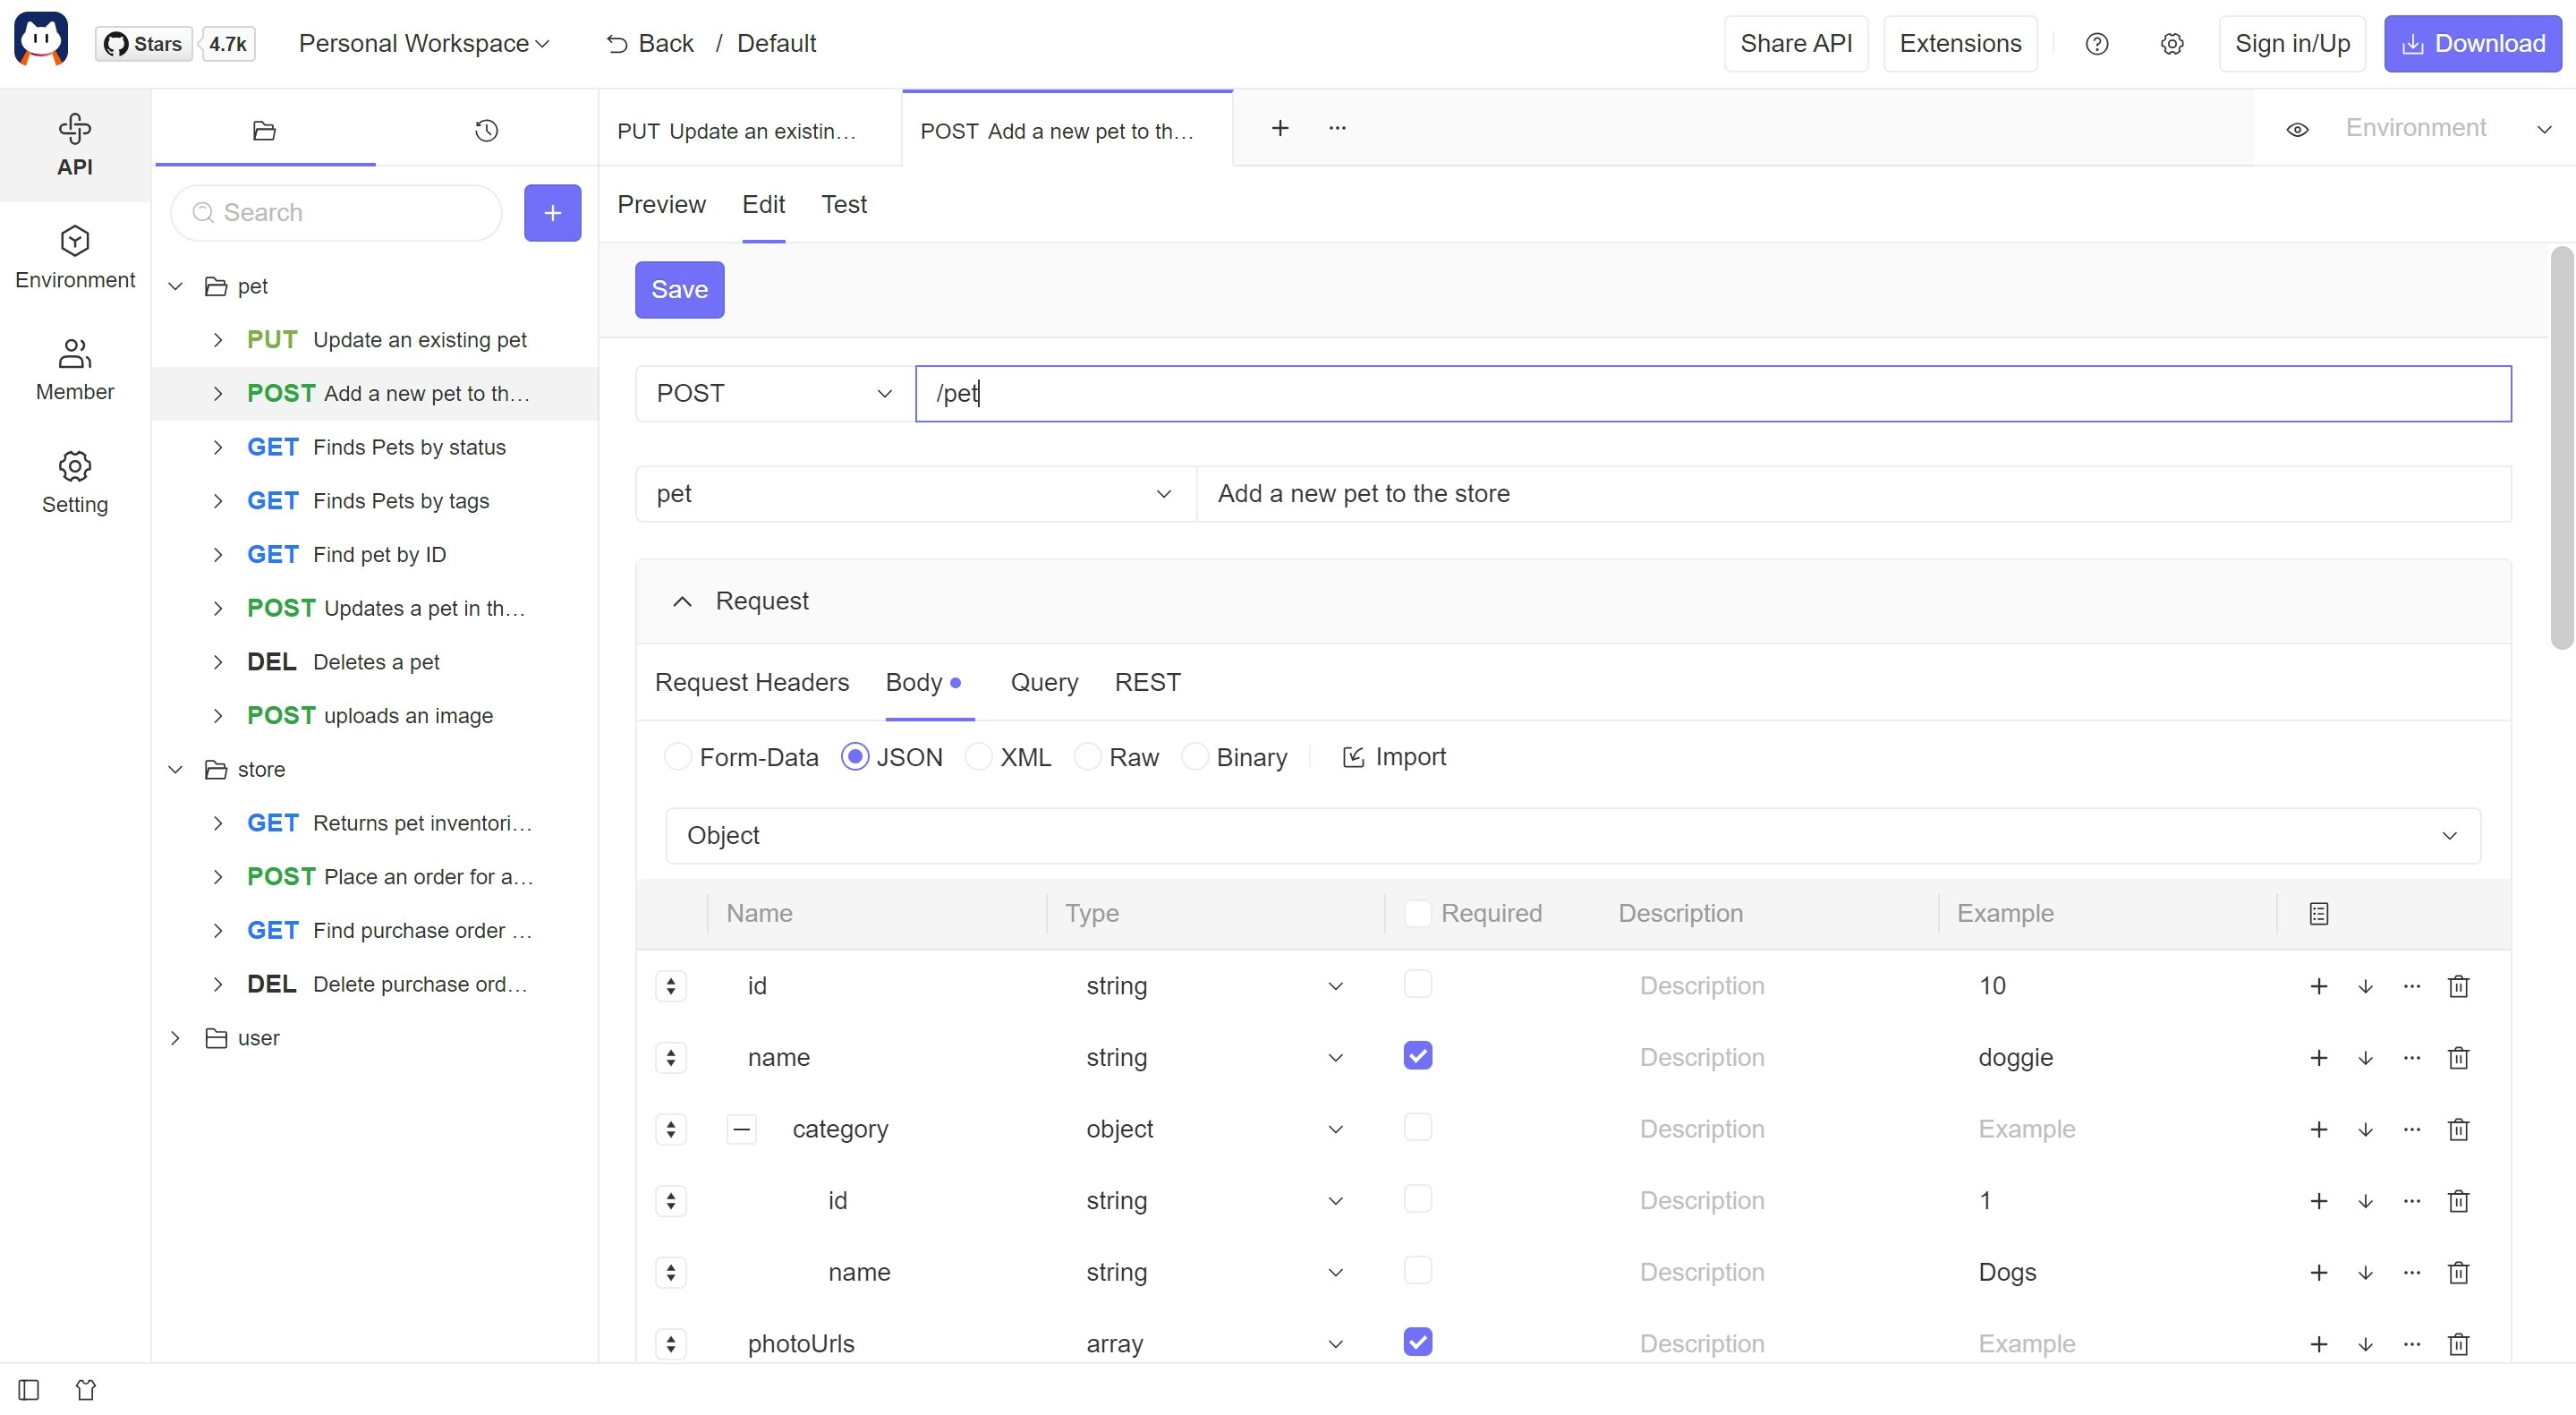Switch to the Preview tab
Image resolution: width=2576 pixels, height=1415 pixels.
[661, 205]
